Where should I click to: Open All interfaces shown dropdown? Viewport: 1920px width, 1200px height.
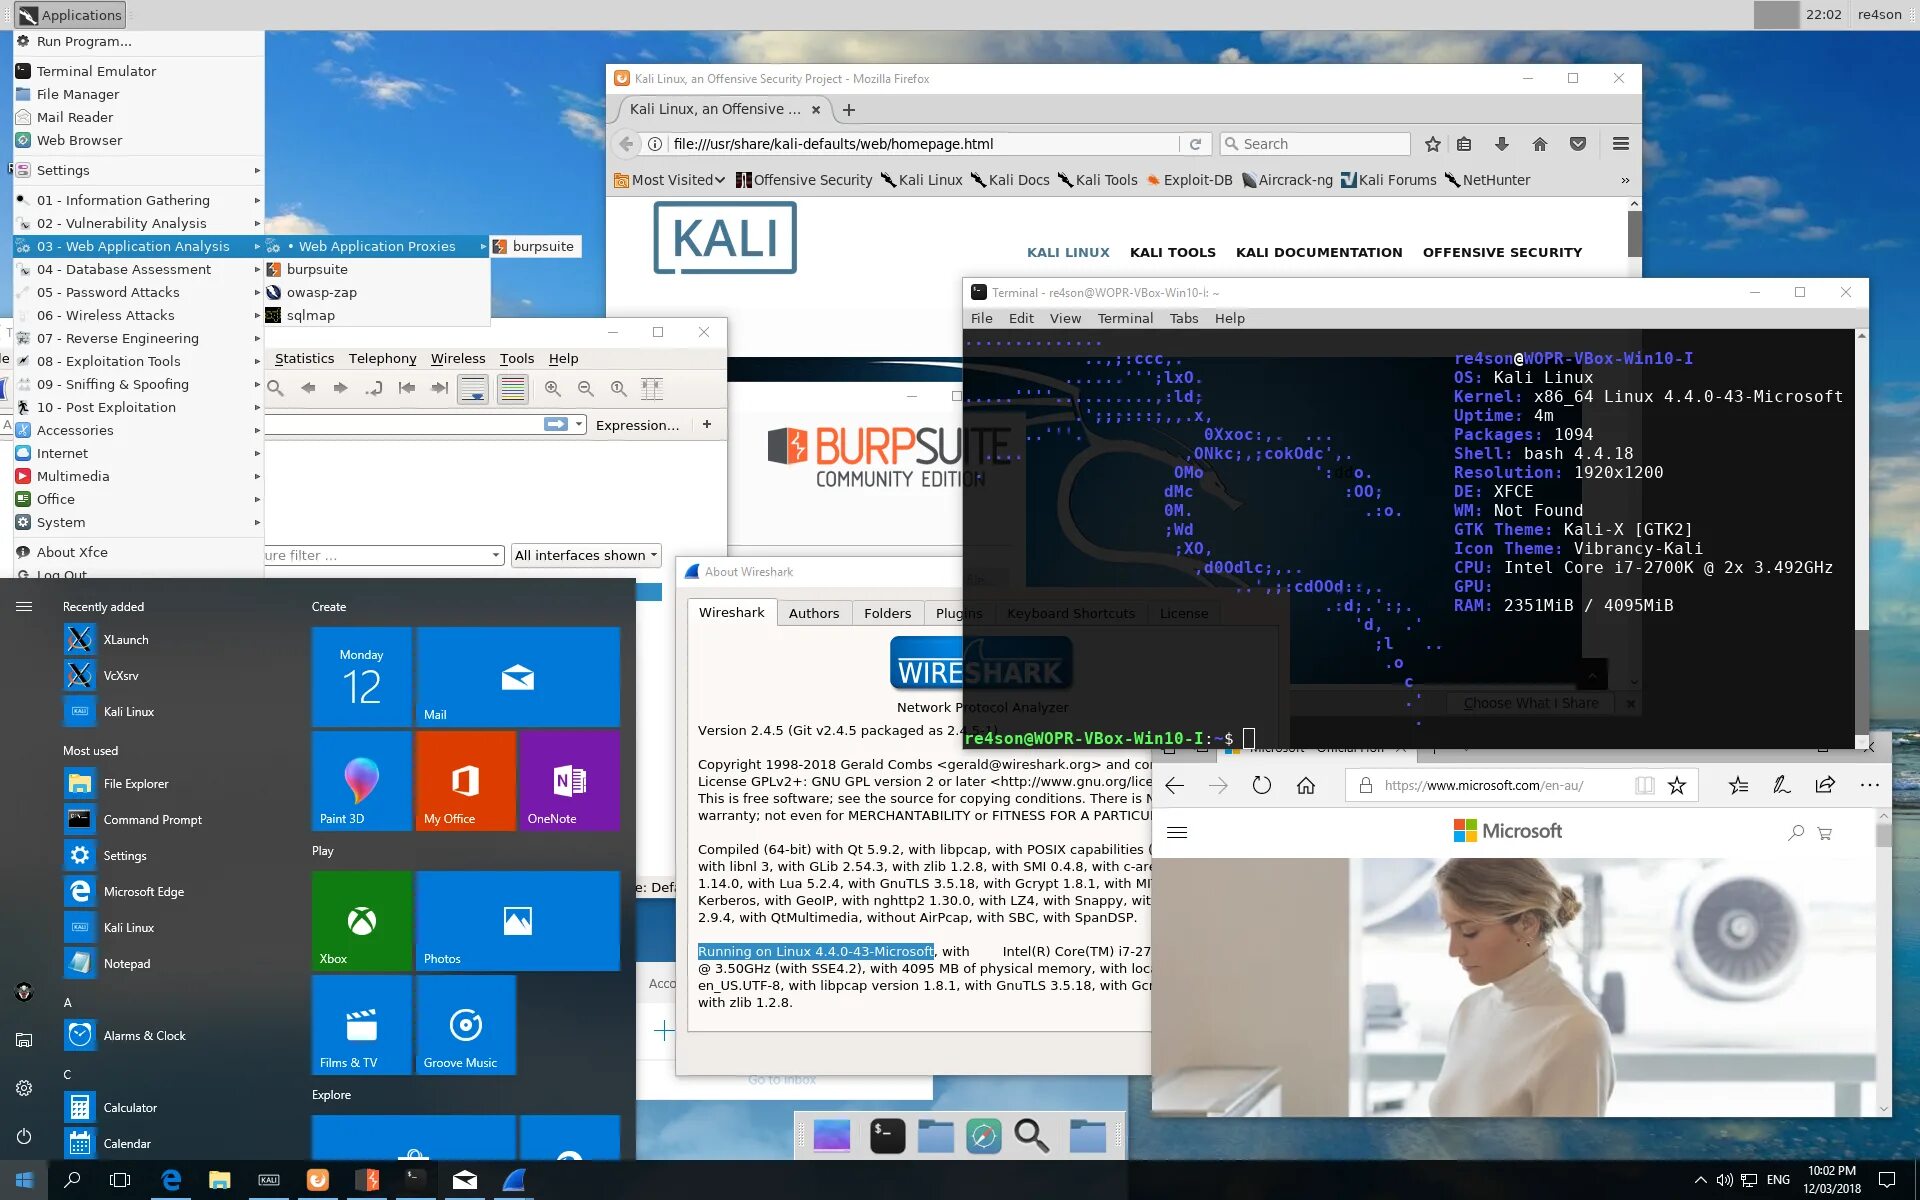click(586, 555)
